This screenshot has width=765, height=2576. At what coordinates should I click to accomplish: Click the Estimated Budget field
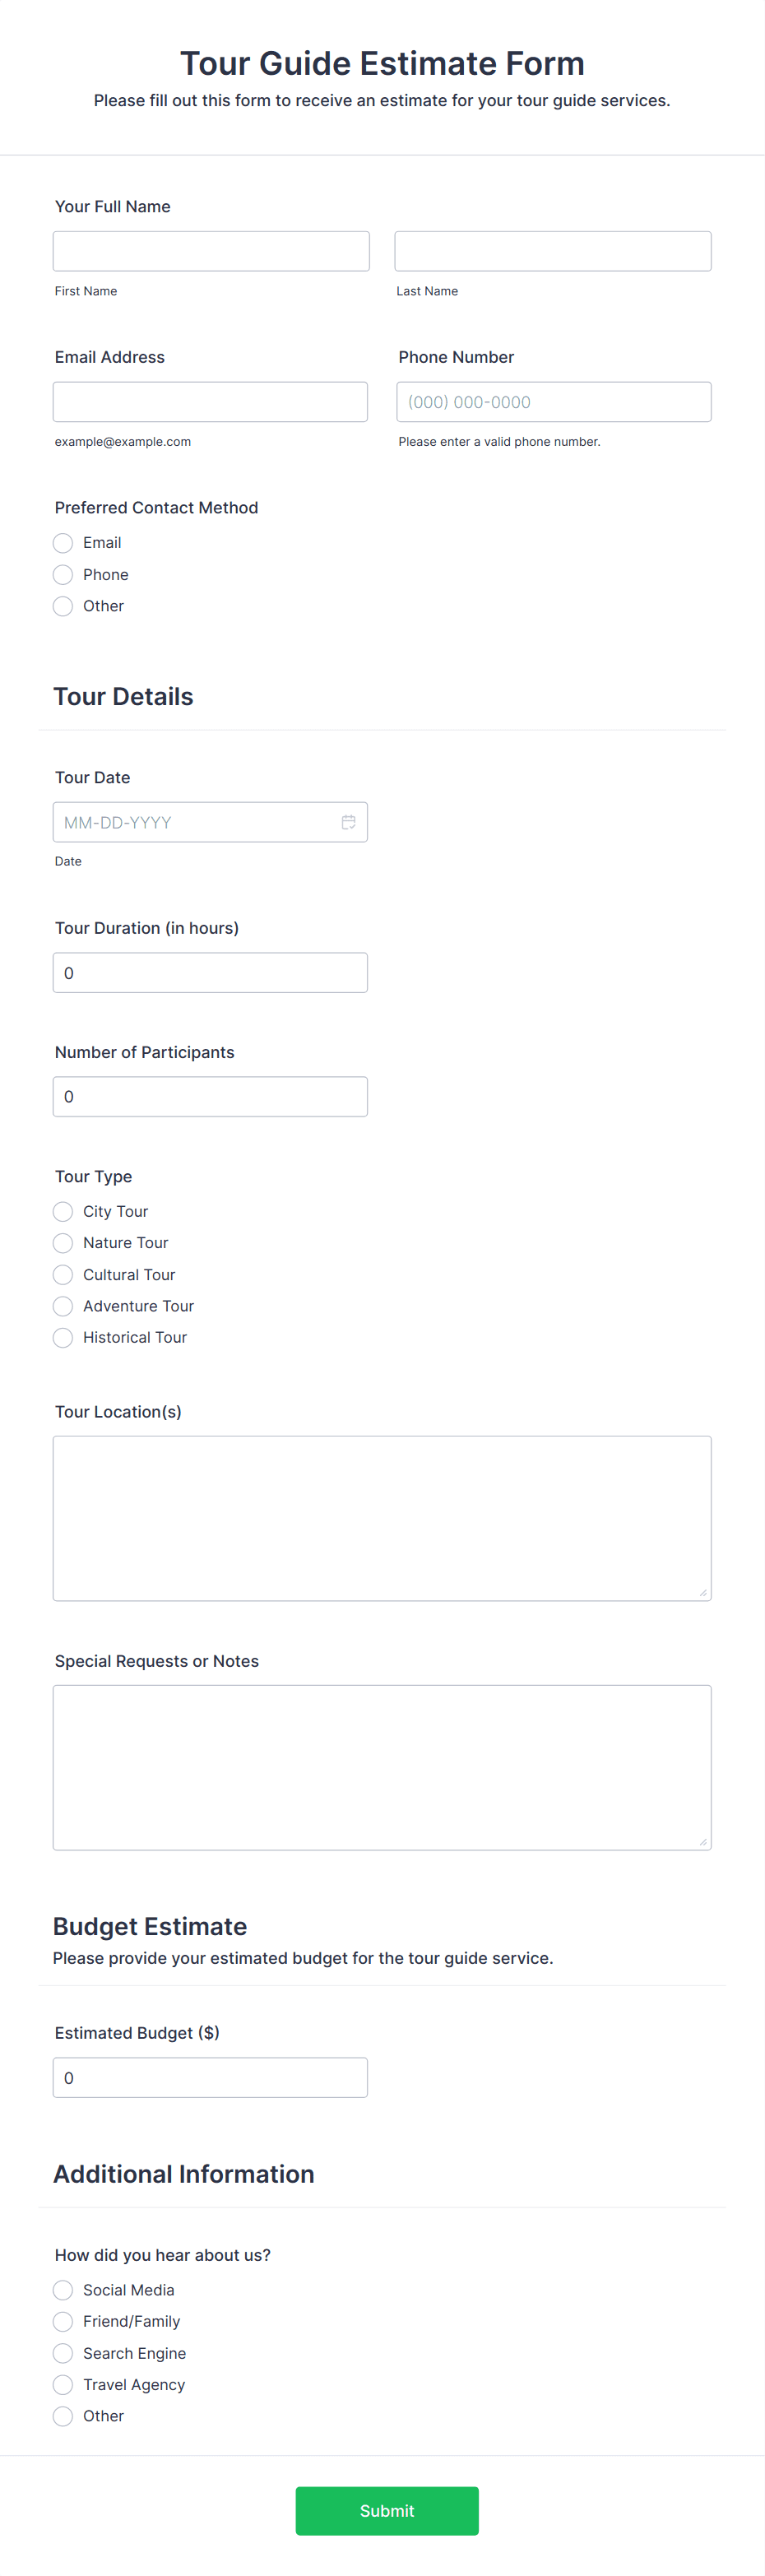(210, 2078)
